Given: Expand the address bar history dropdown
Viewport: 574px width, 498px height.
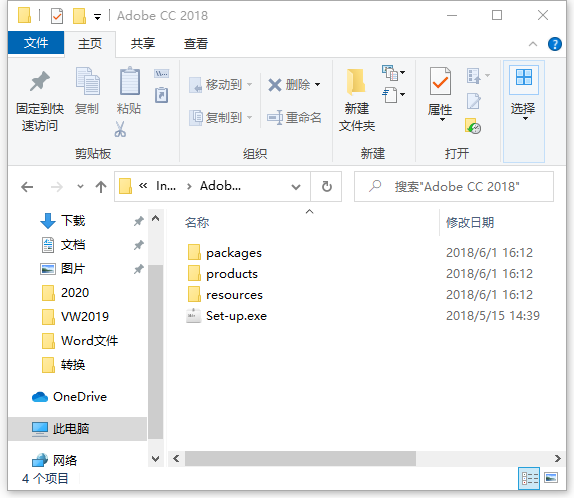Looking at the screenshot, I should (x=296, y=187).
